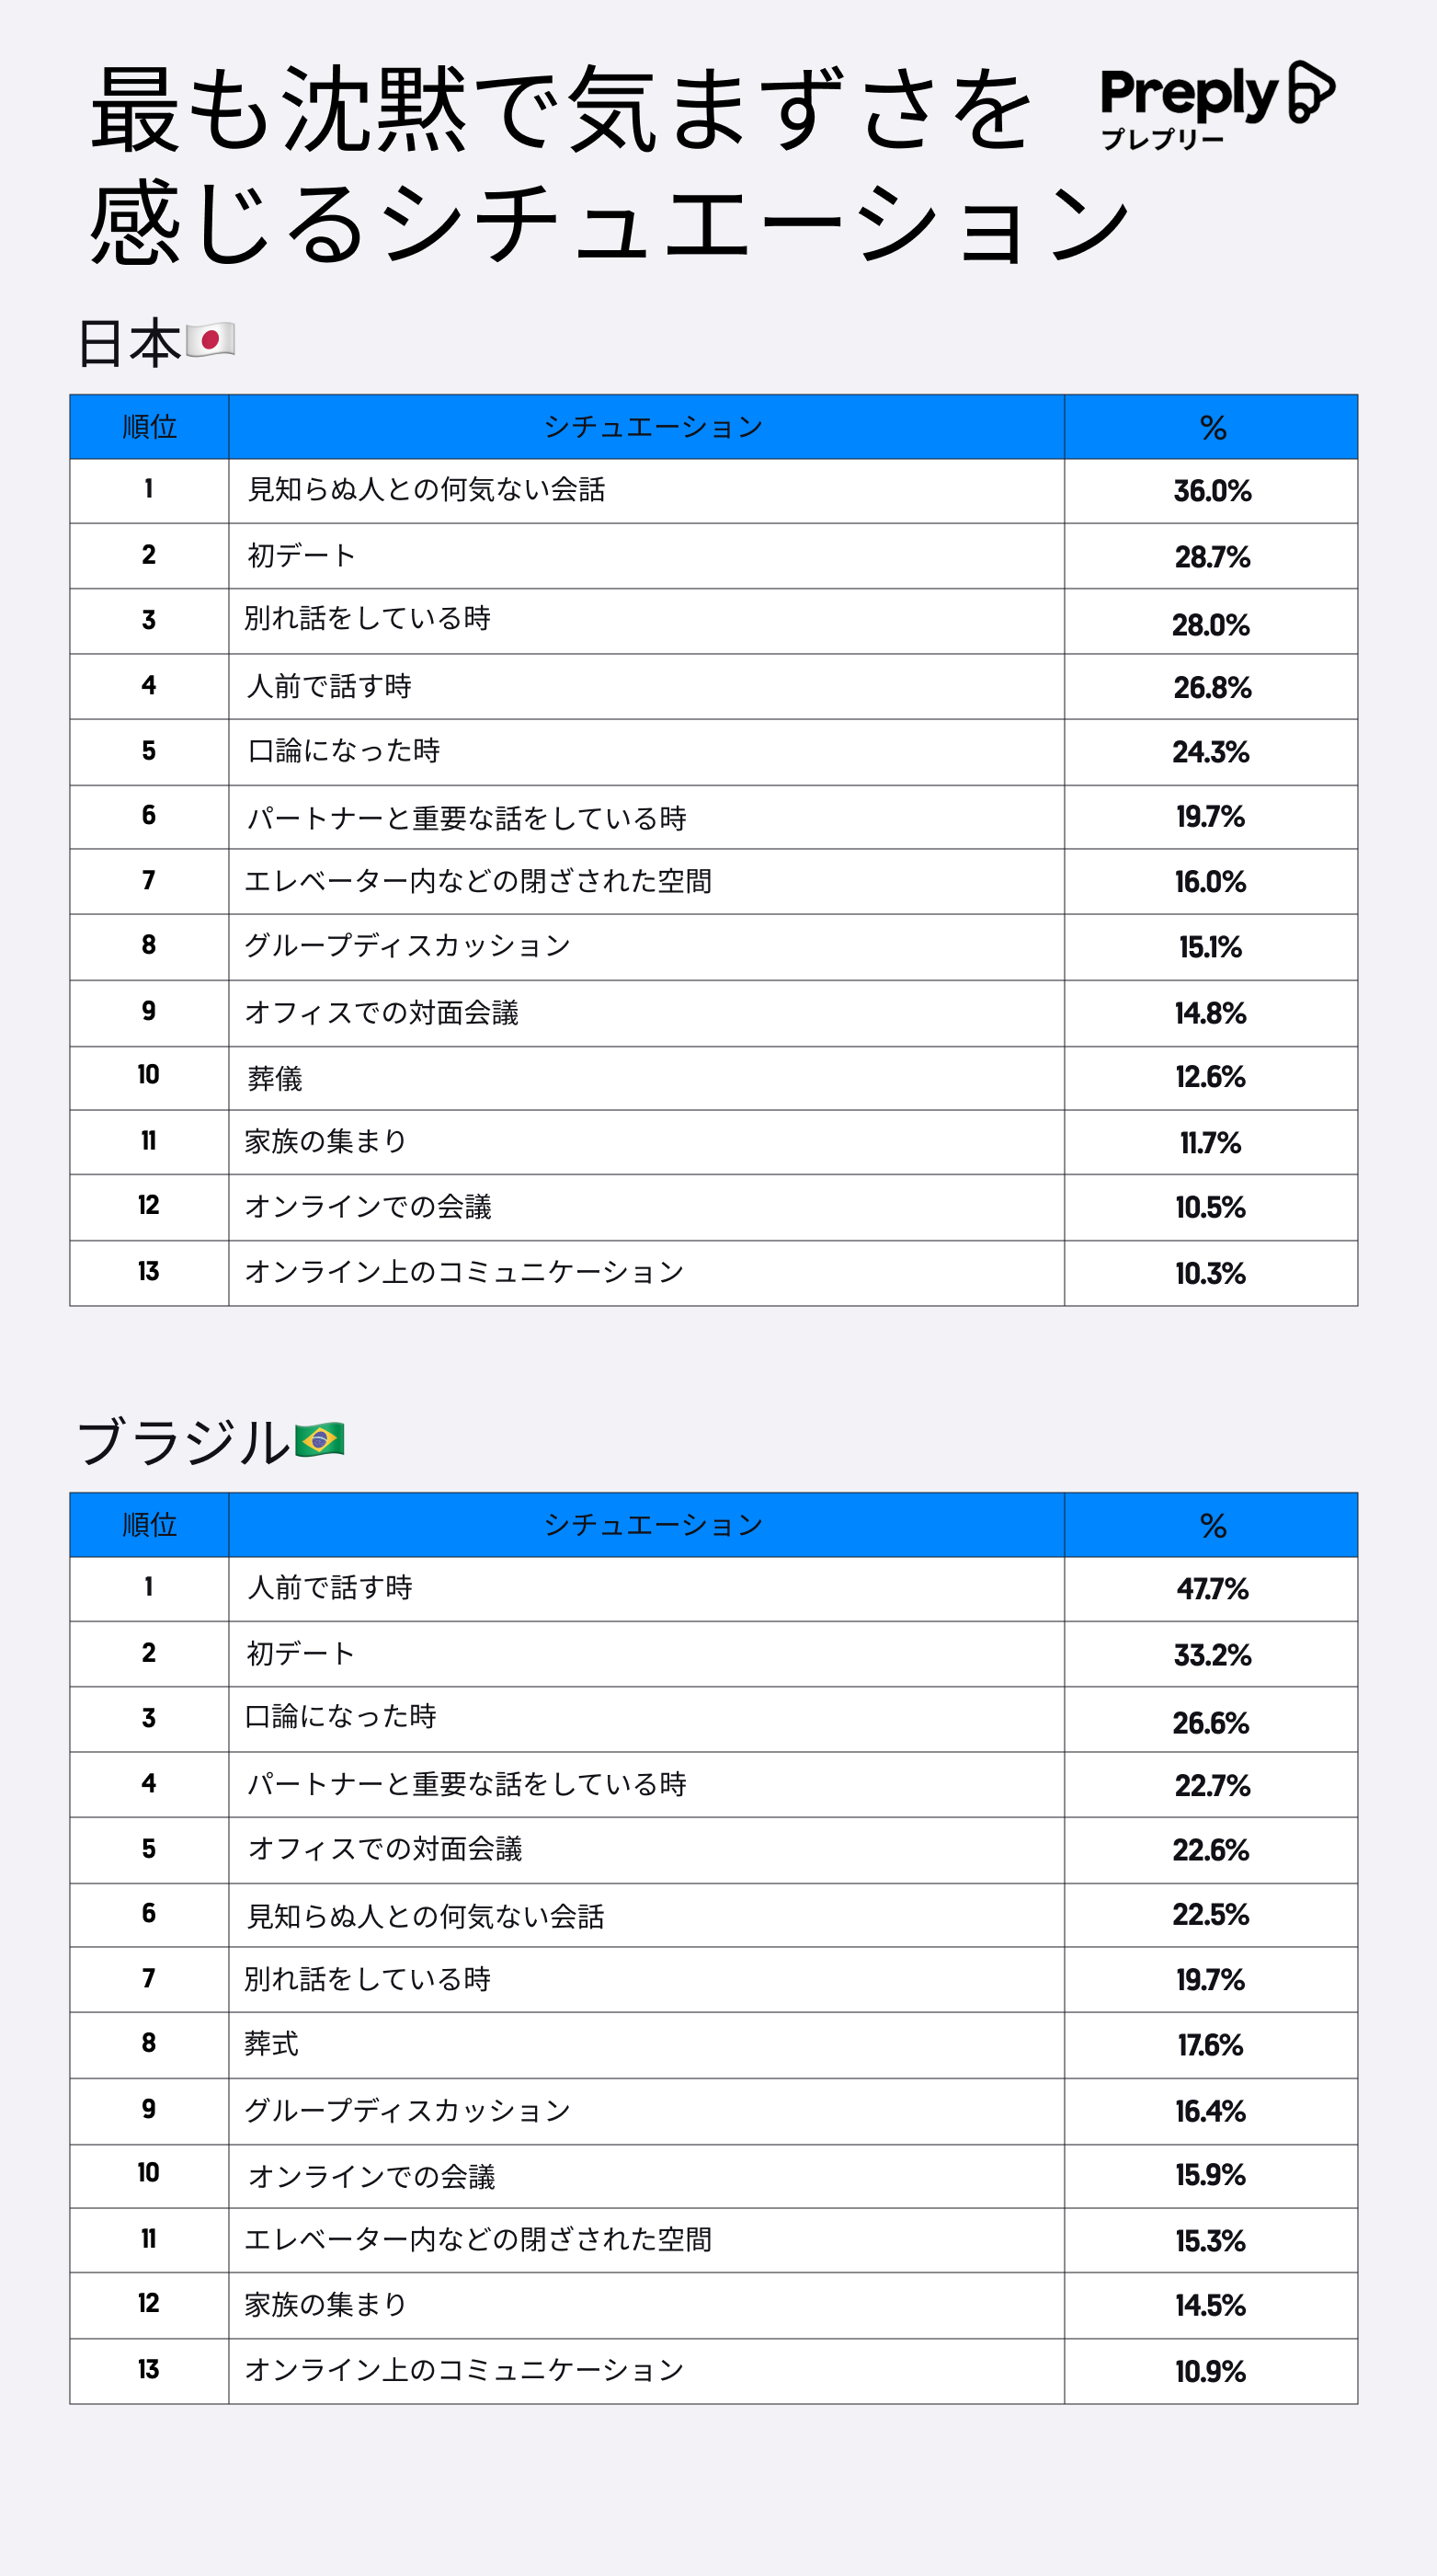Image resolution: width=1437 pixels, height=2576 pixels.
Task: Select the 日本 section heading
Action: [129, 343]
